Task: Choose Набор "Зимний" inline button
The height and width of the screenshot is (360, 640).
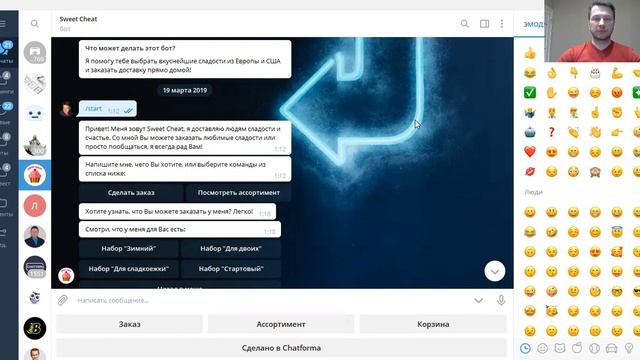Action: [x=129, y=249]
